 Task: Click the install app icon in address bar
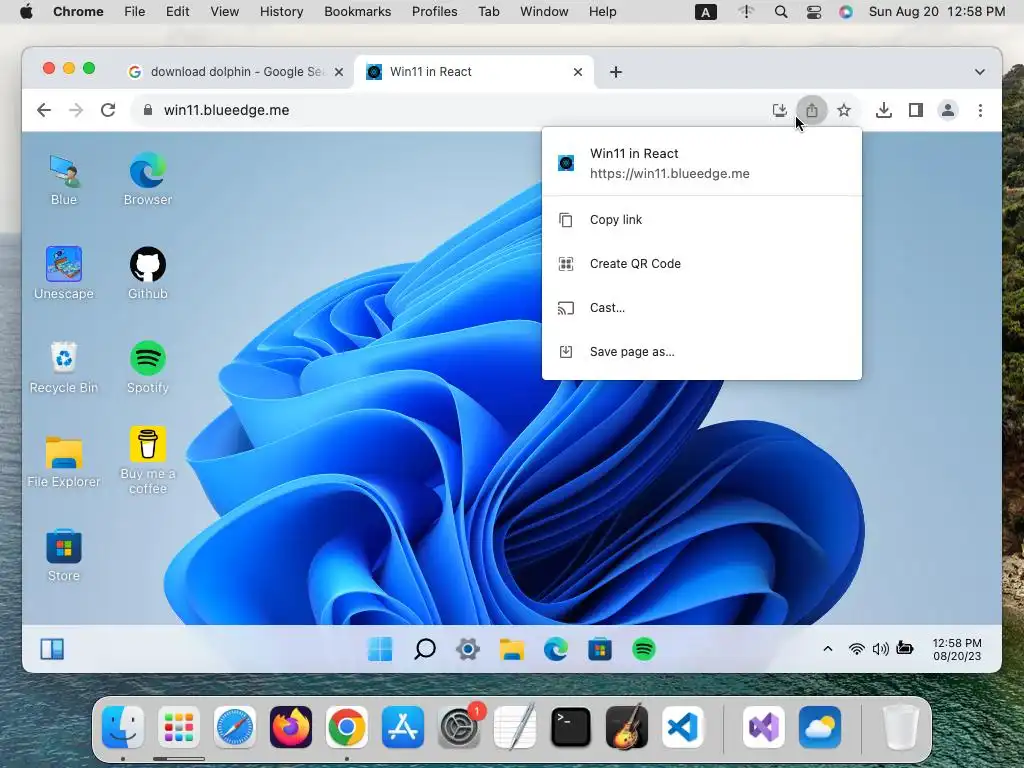780,110
